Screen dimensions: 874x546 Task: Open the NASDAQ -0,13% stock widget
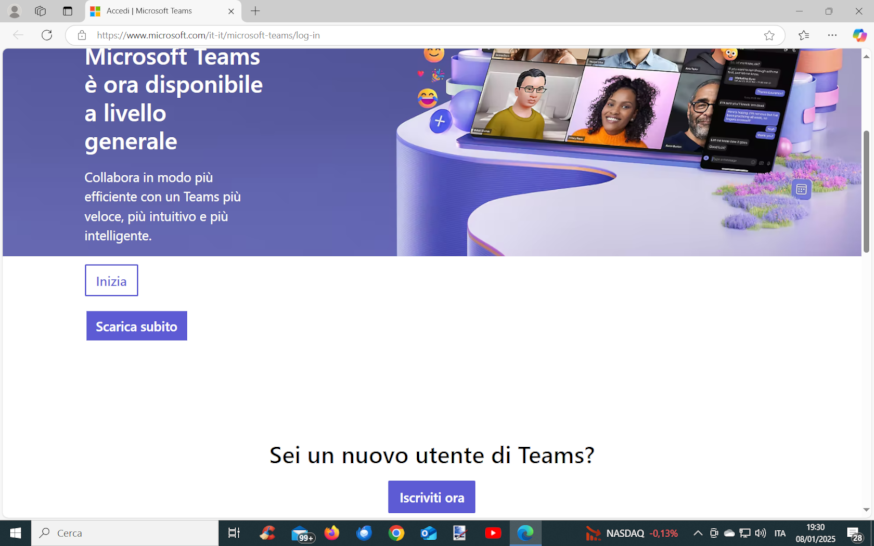click(632, 534)
